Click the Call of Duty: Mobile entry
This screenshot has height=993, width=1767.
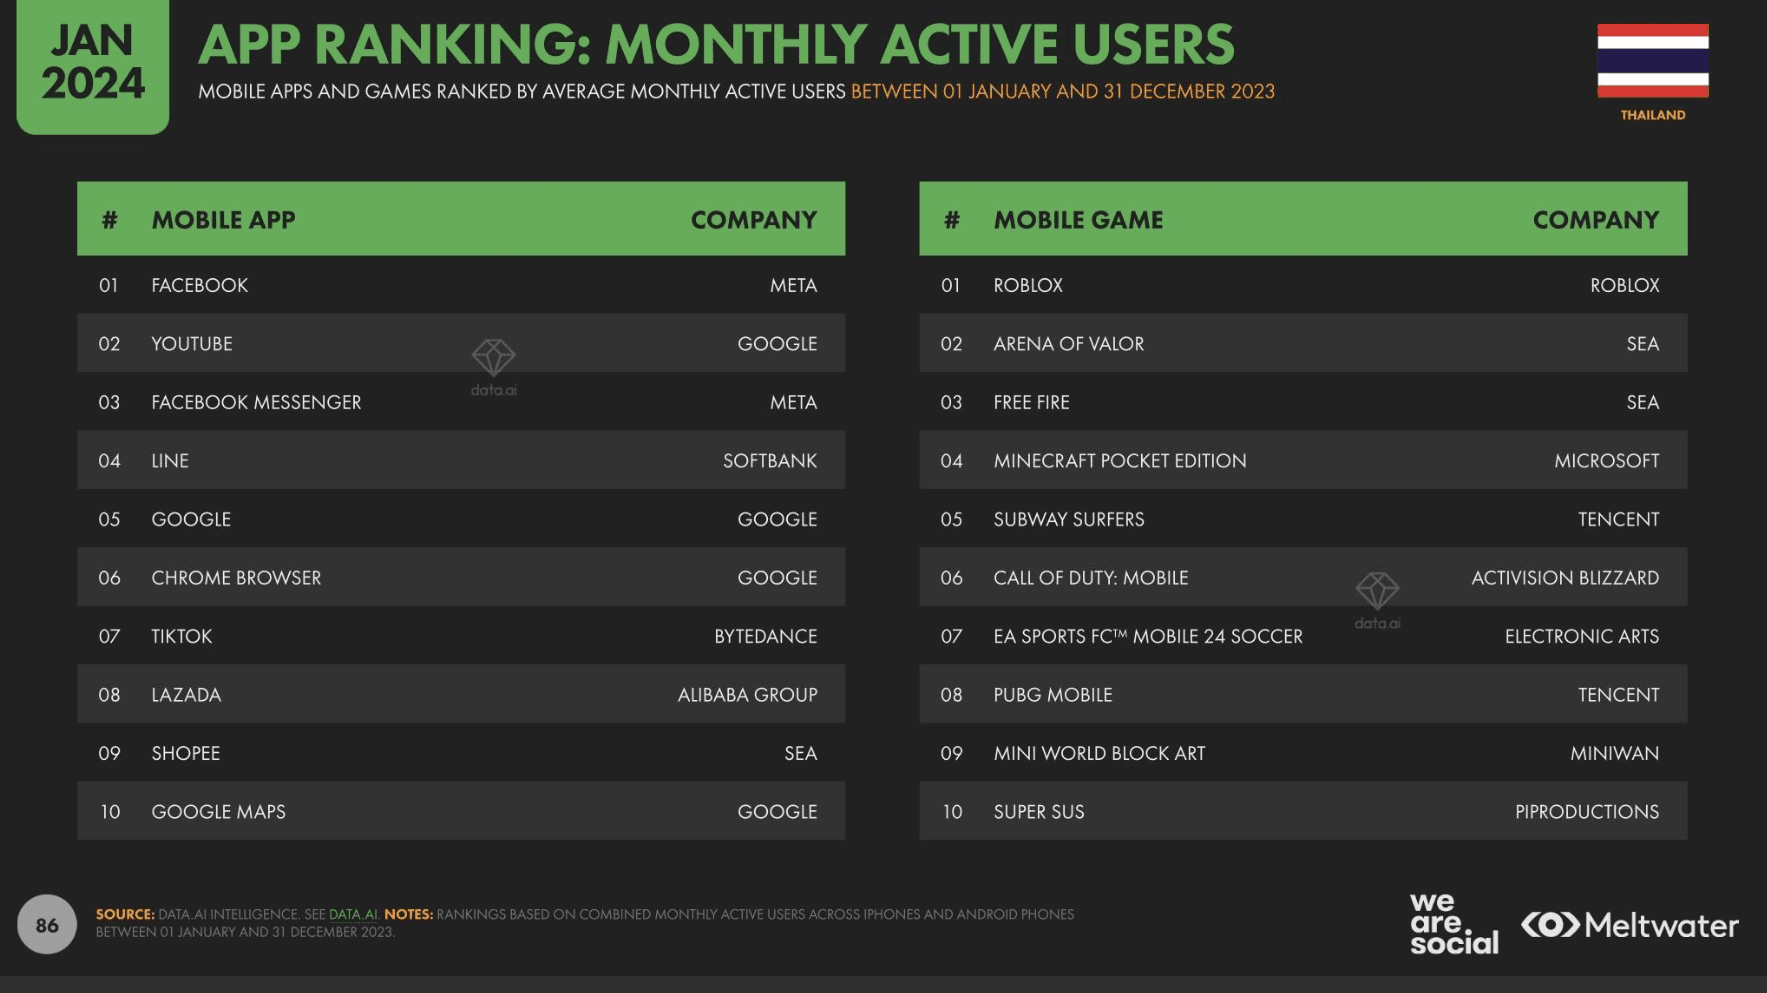[x=1090, y=578]
